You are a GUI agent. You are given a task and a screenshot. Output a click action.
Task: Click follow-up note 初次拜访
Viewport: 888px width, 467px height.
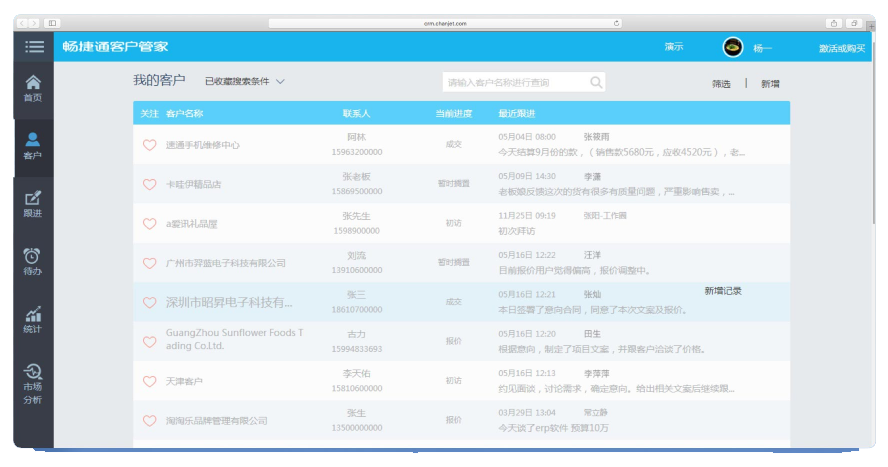516,231
